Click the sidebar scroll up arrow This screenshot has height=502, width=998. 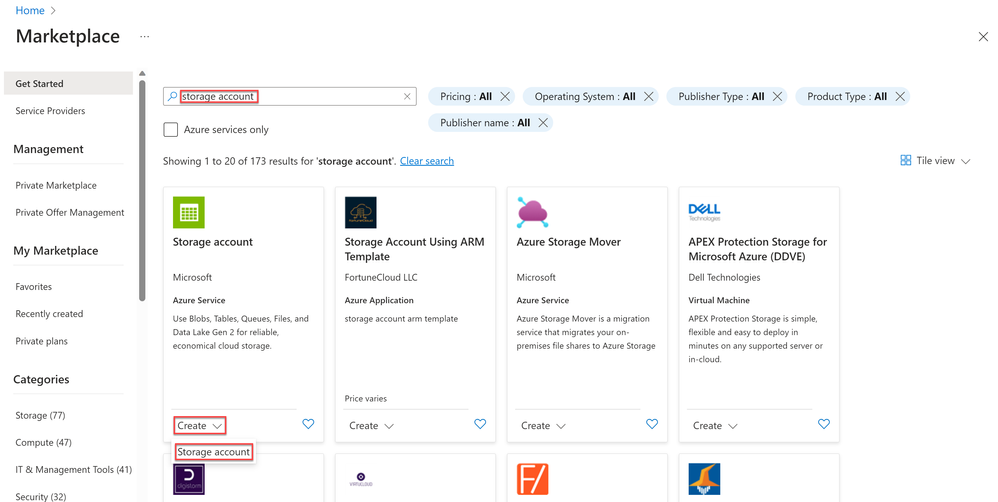(142, 73)
